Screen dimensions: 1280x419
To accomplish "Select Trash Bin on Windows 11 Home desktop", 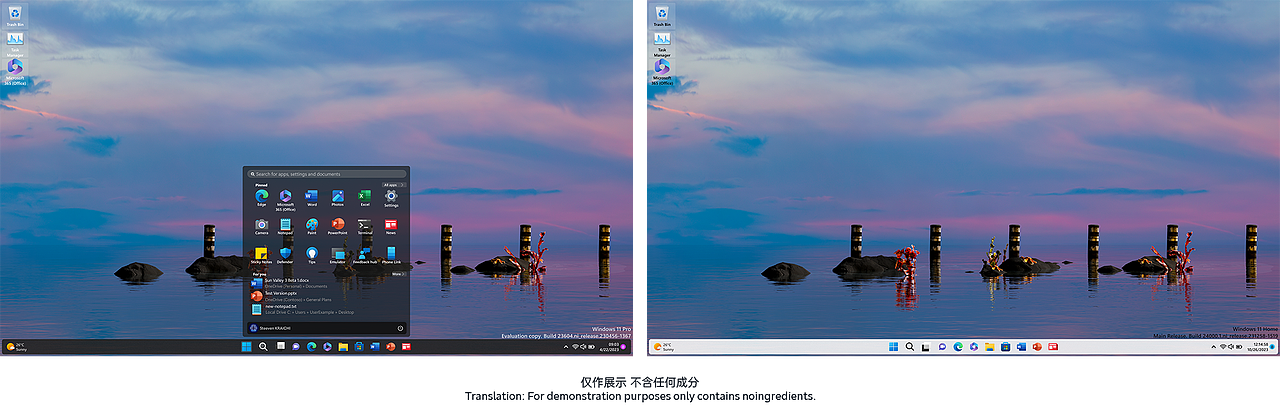I will 662,15.
